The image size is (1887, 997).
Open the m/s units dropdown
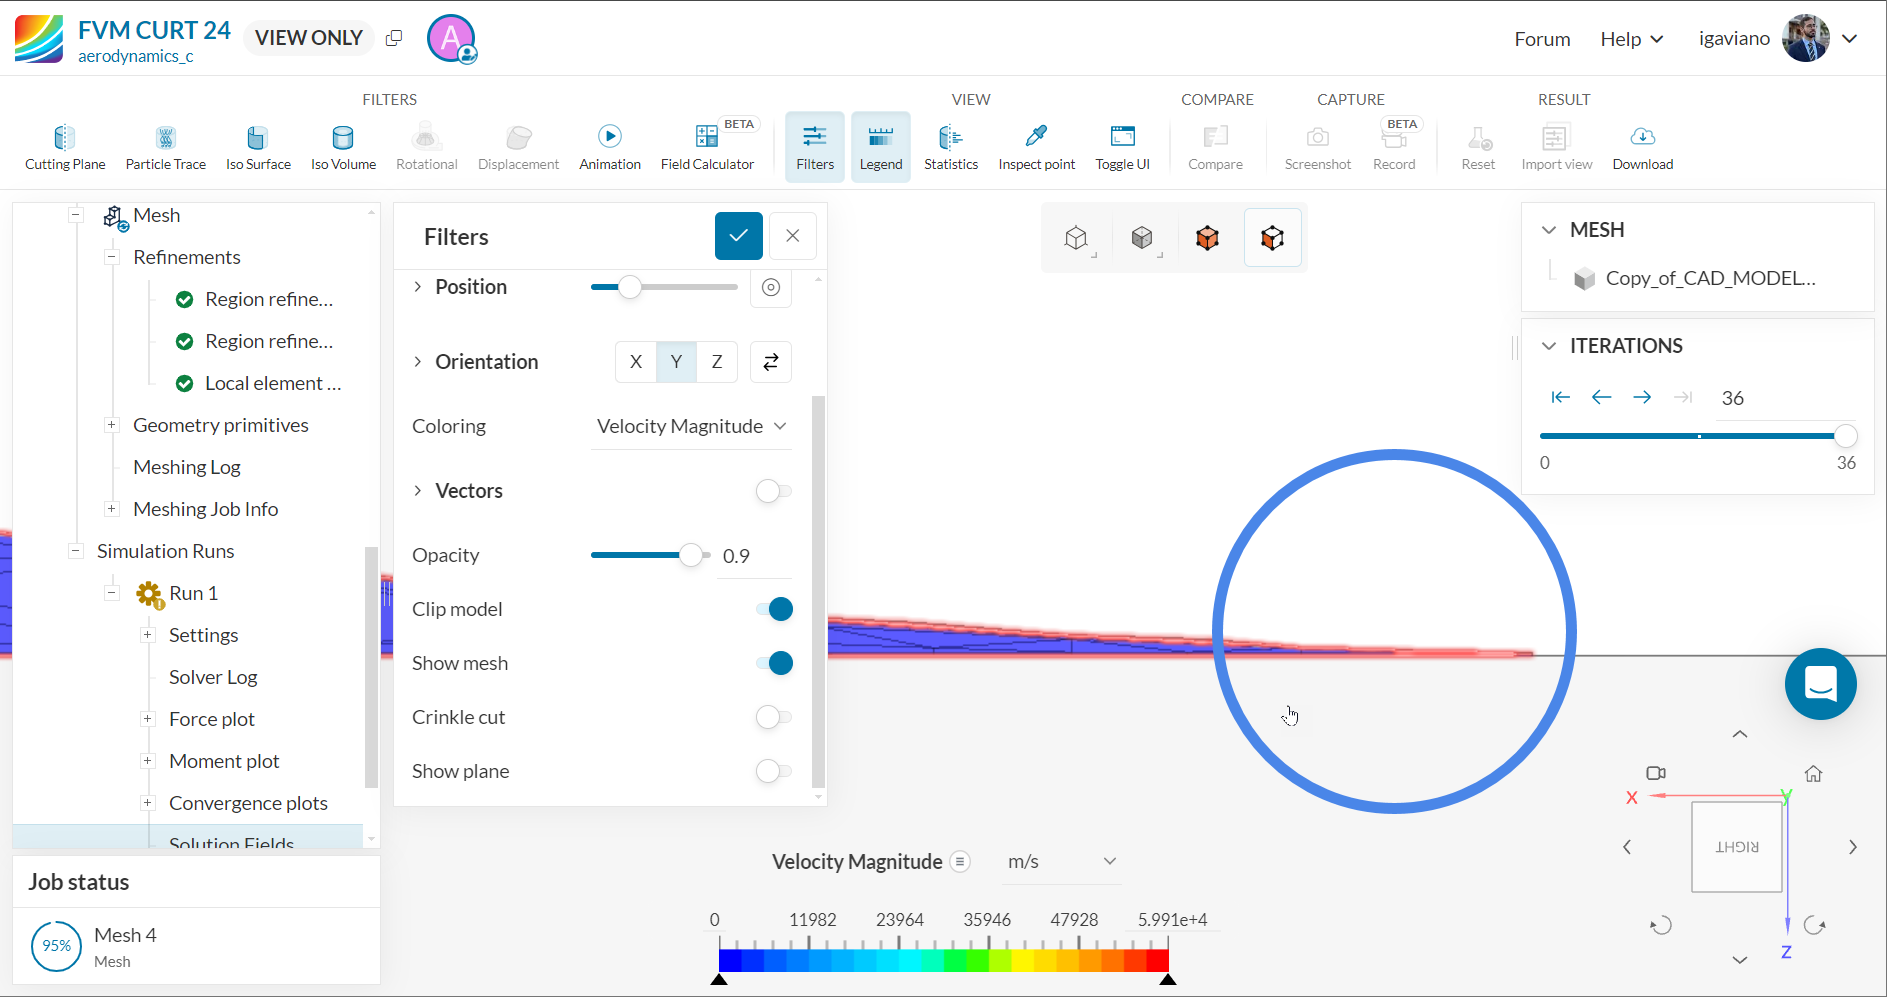(x=1062, y=862)
